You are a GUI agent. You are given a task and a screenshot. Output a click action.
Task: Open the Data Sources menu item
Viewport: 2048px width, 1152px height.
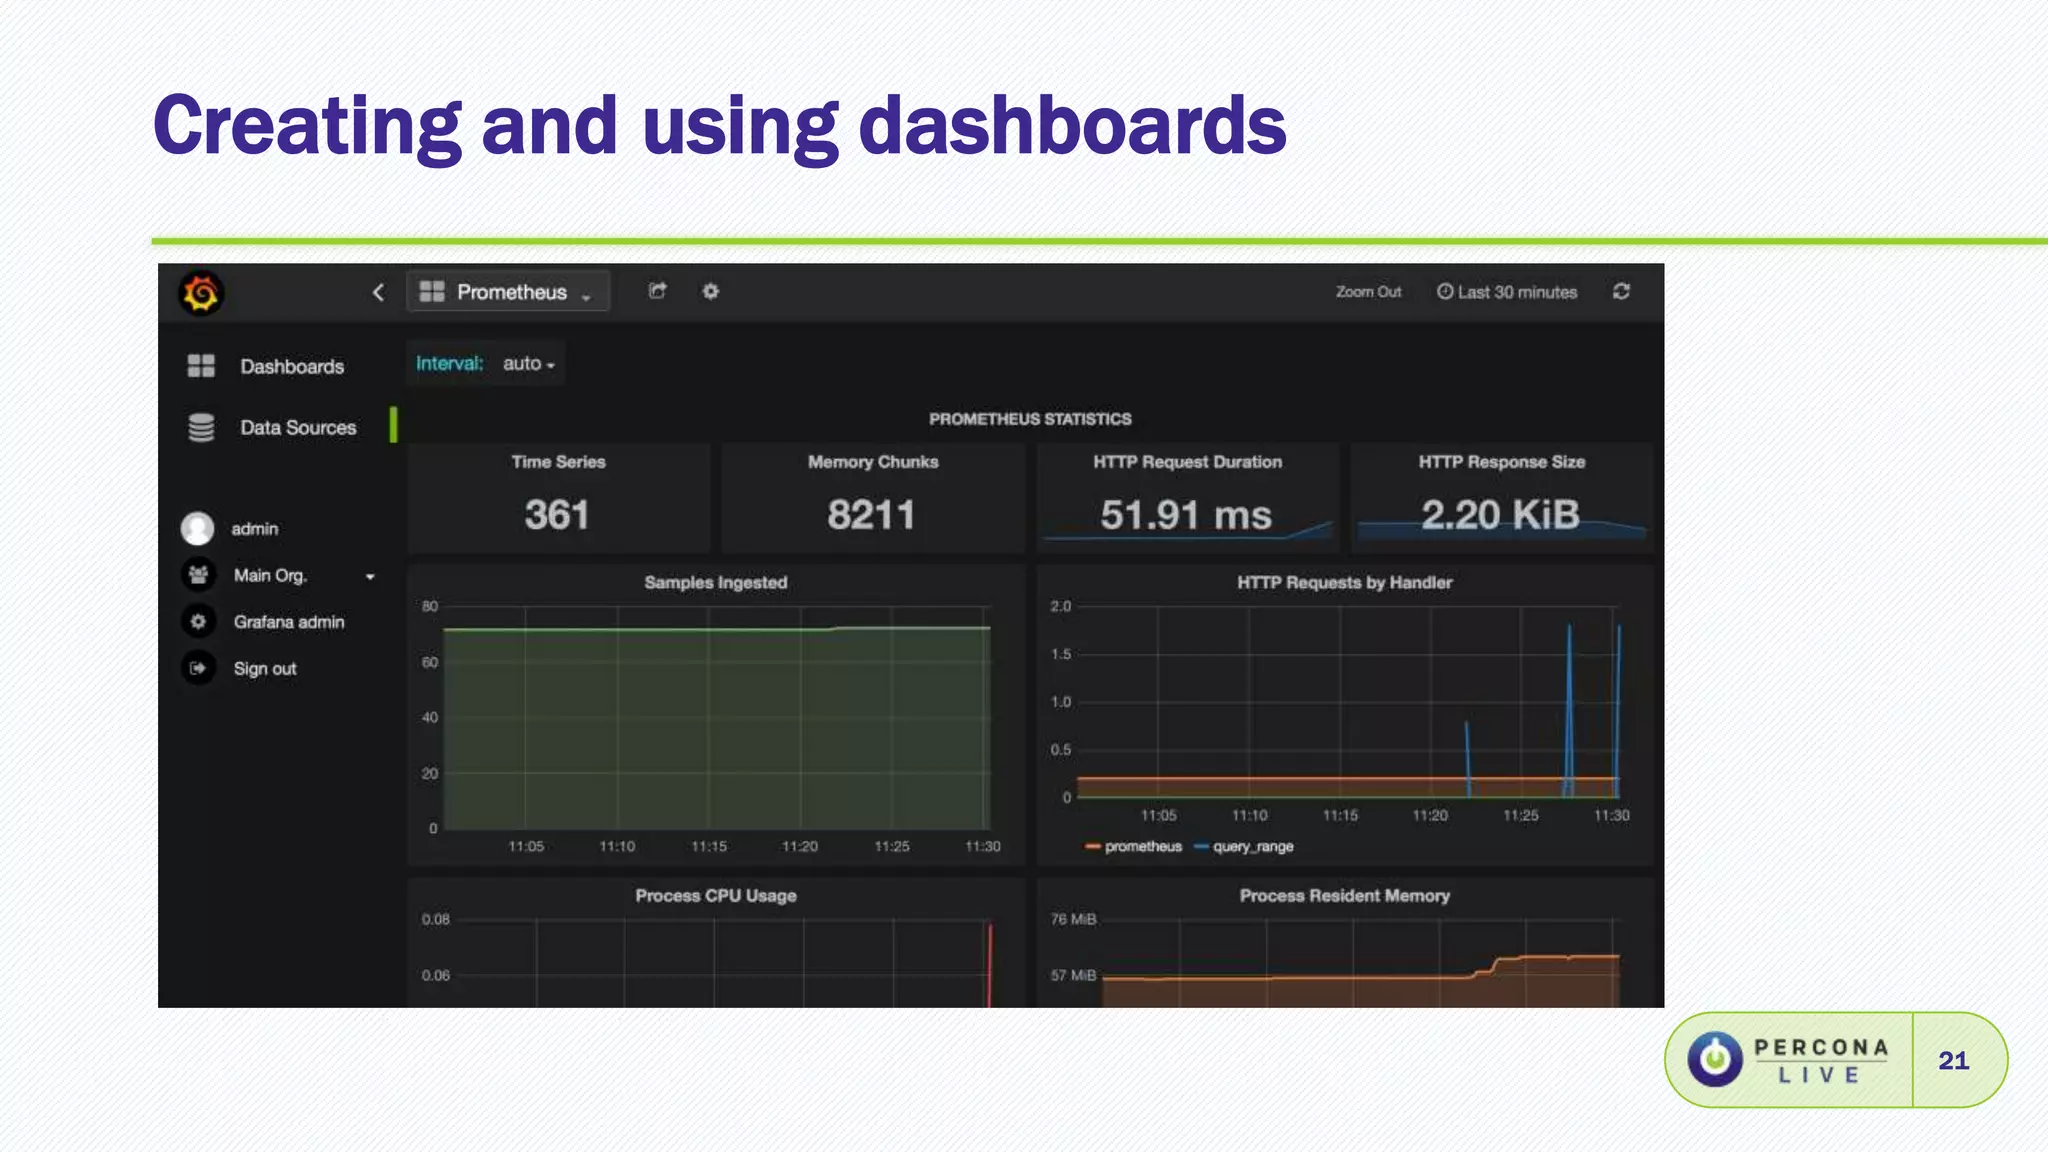[x=298, y=427]
